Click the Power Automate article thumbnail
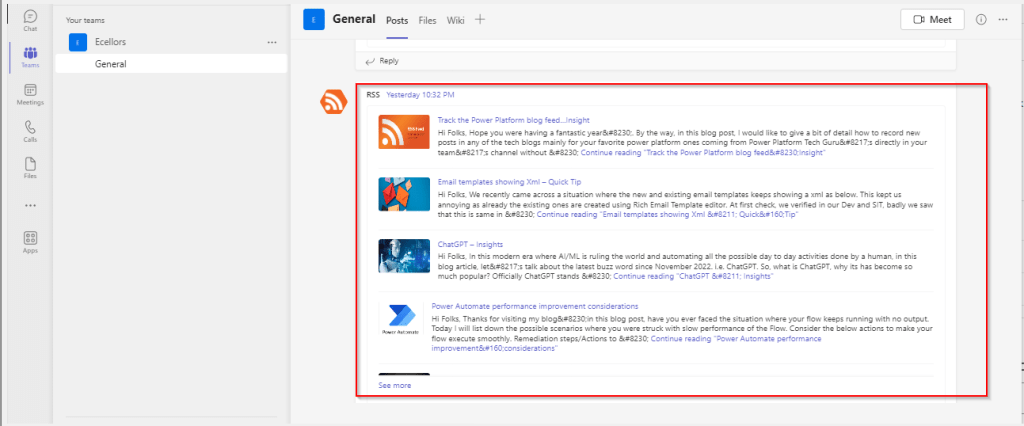This screenshot has height=426, width=1024. pos(404,318)
